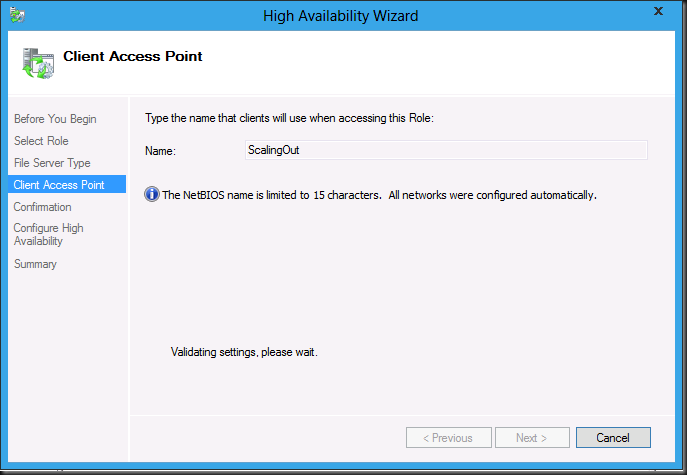687x475 pixels.
Task: Click the wizard icon in the title bar
Action: point(17,14)
